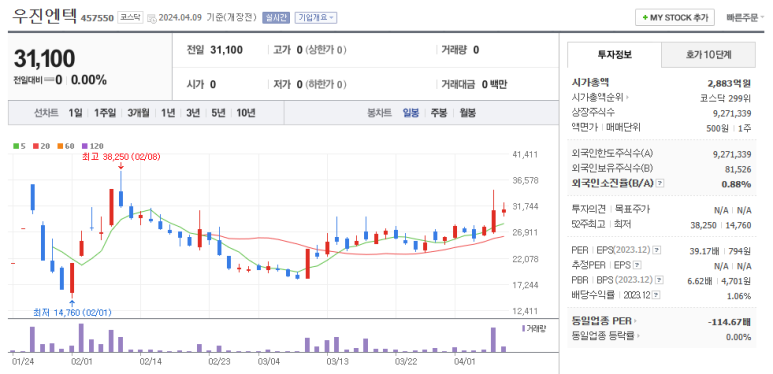
Task: Click the 최고 38,250 (02/08) chart annotation
Action: coord(121,157)
